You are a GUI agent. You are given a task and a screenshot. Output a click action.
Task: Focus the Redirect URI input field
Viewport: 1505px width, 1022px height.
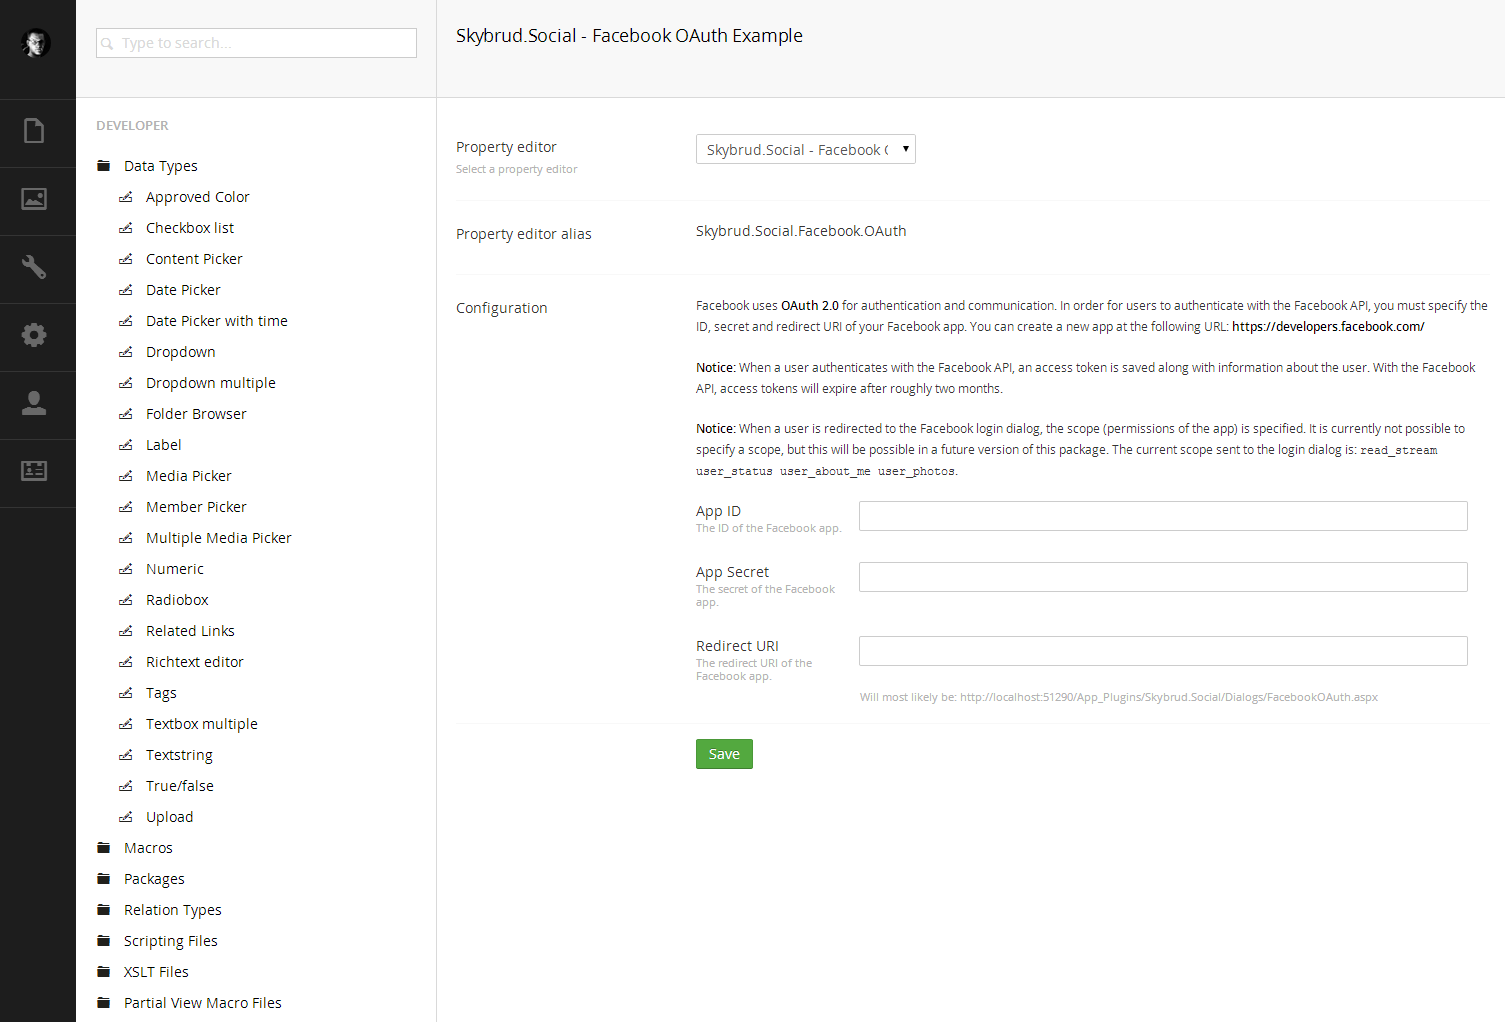pos(1163,651)
